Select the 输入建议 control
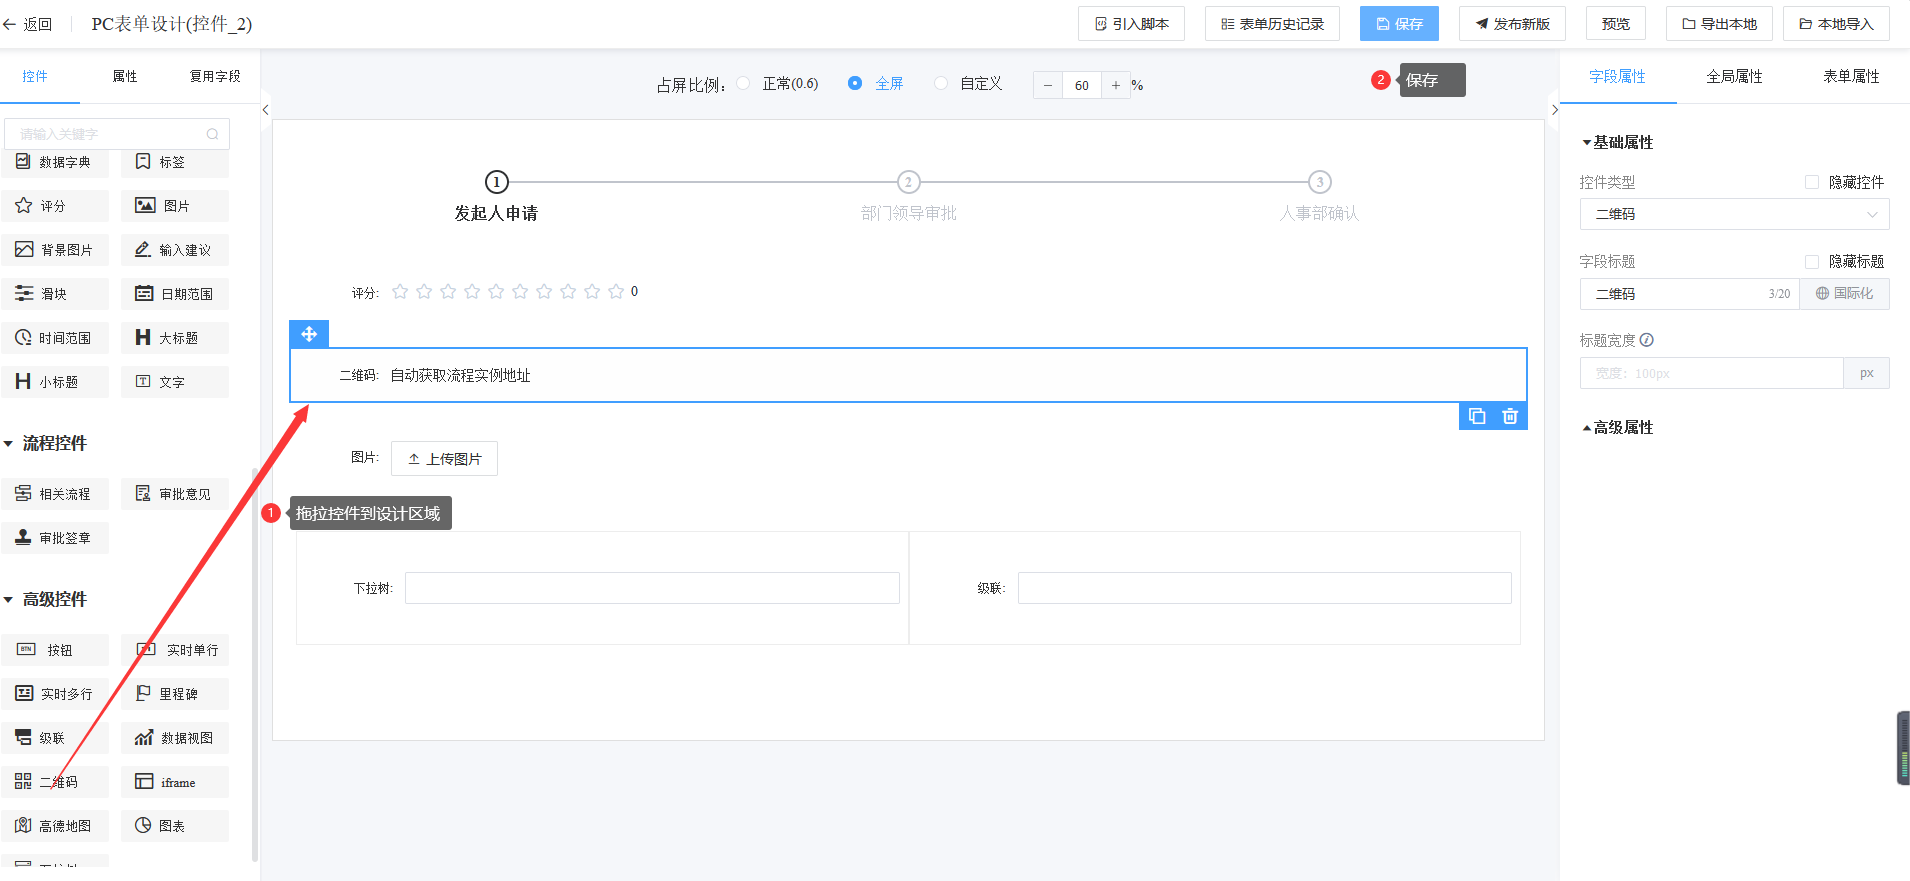 [175, 250]
